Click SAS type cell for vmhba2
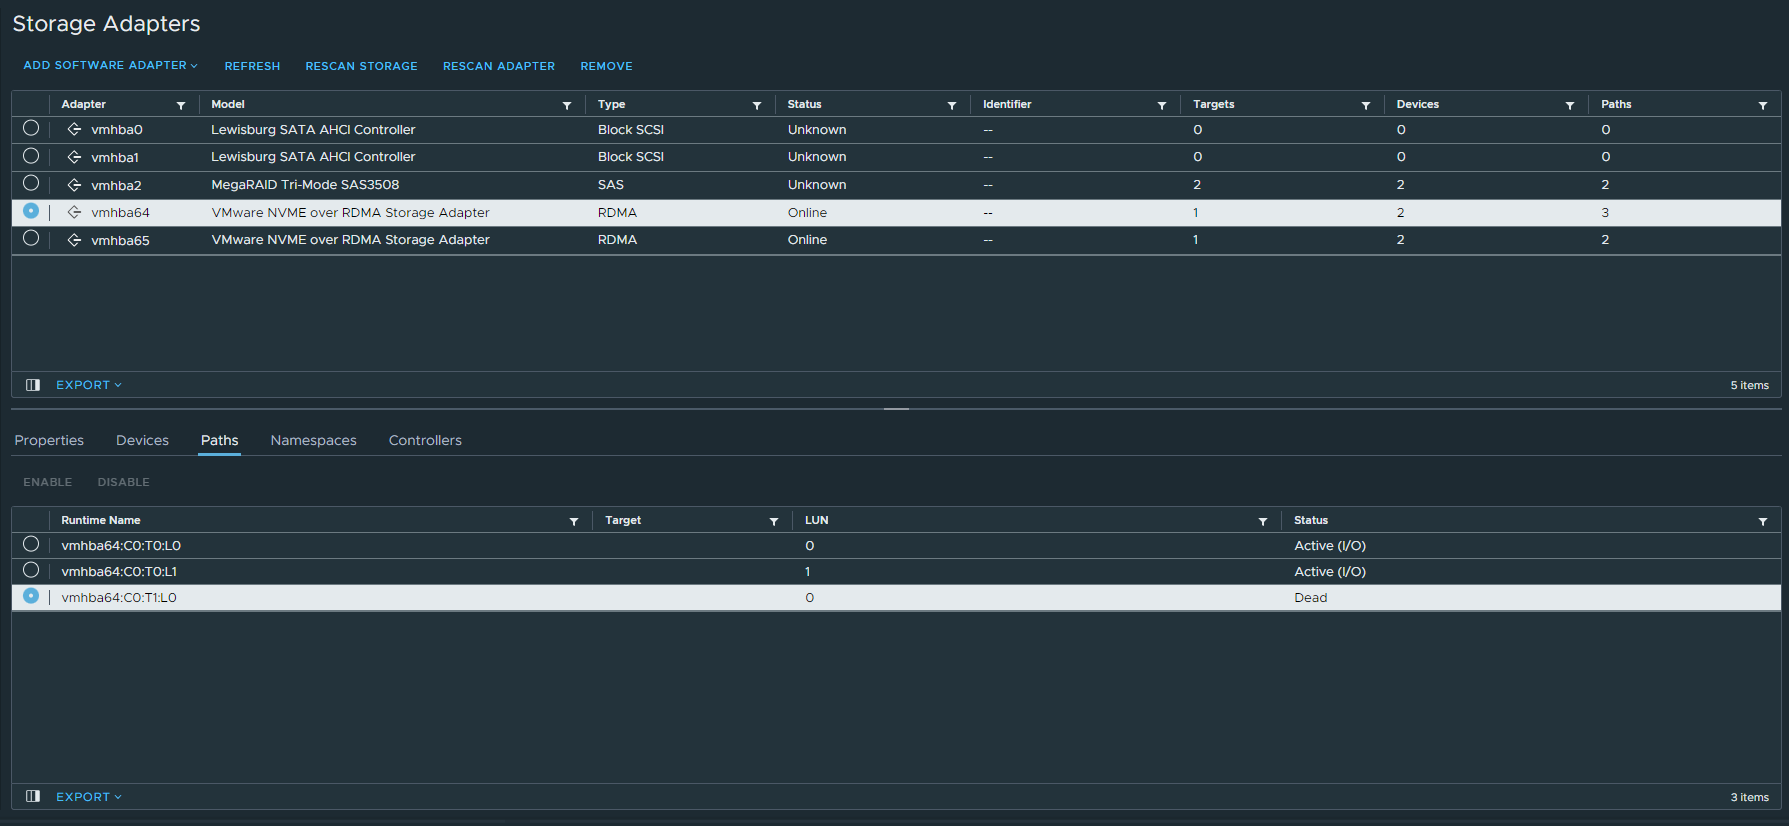 click(x=611, y=185)
